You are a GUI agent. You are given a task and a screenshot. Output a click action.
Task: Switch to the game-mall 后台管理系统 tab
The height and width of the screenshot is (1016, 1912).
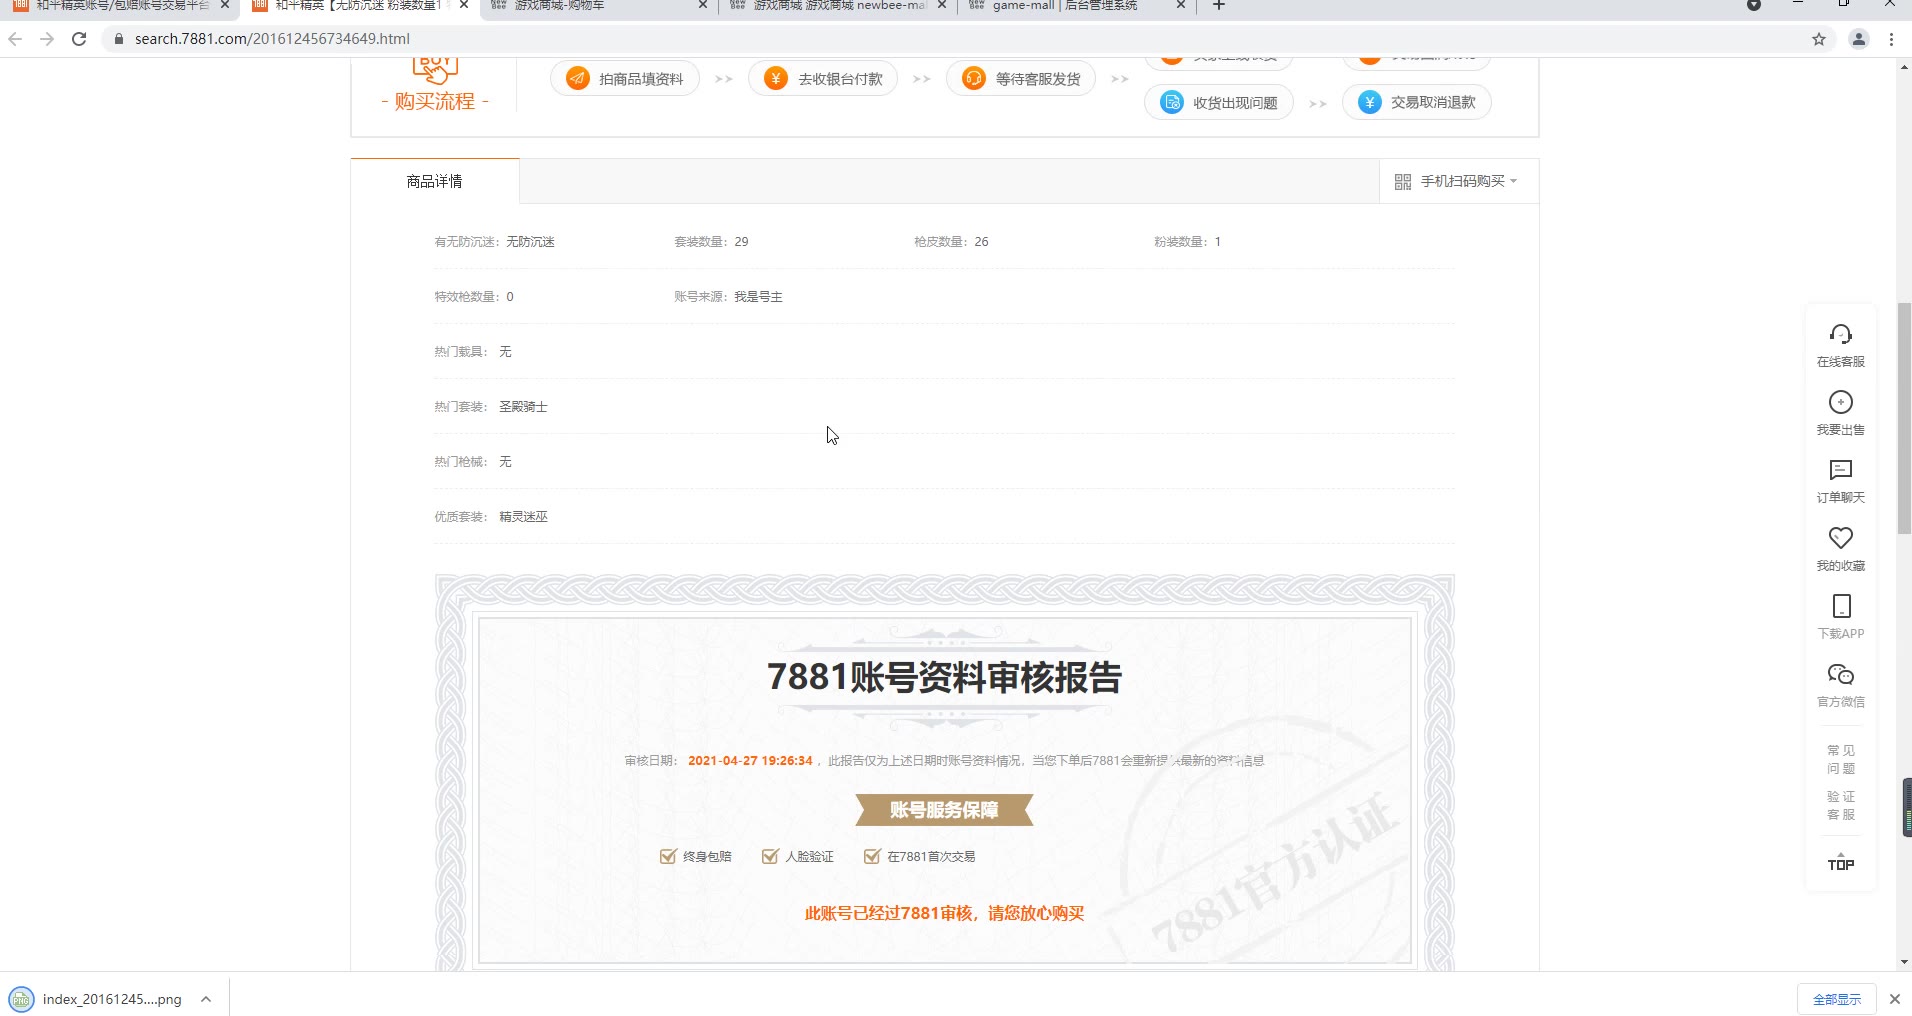click(1075, 5)
